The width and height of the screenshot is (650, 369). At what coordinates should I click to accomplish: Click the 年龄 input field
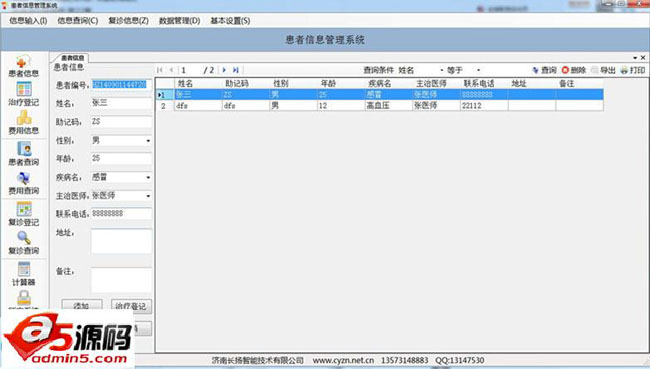[121, 158]
